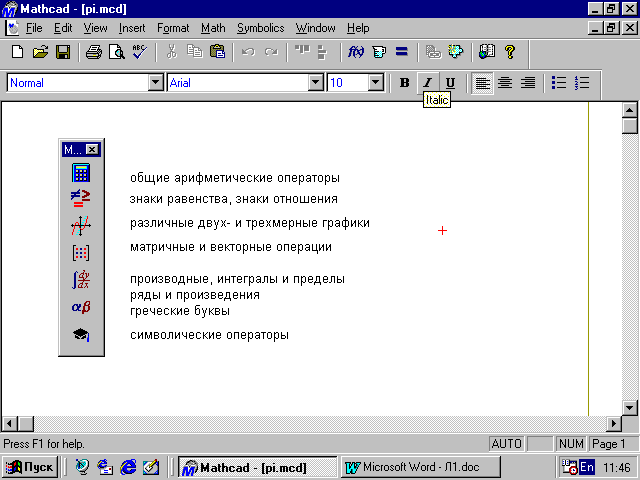The width and height of the screenshot is (640, 480).
Task: Toggle numbered list
Action: (582, 83)
